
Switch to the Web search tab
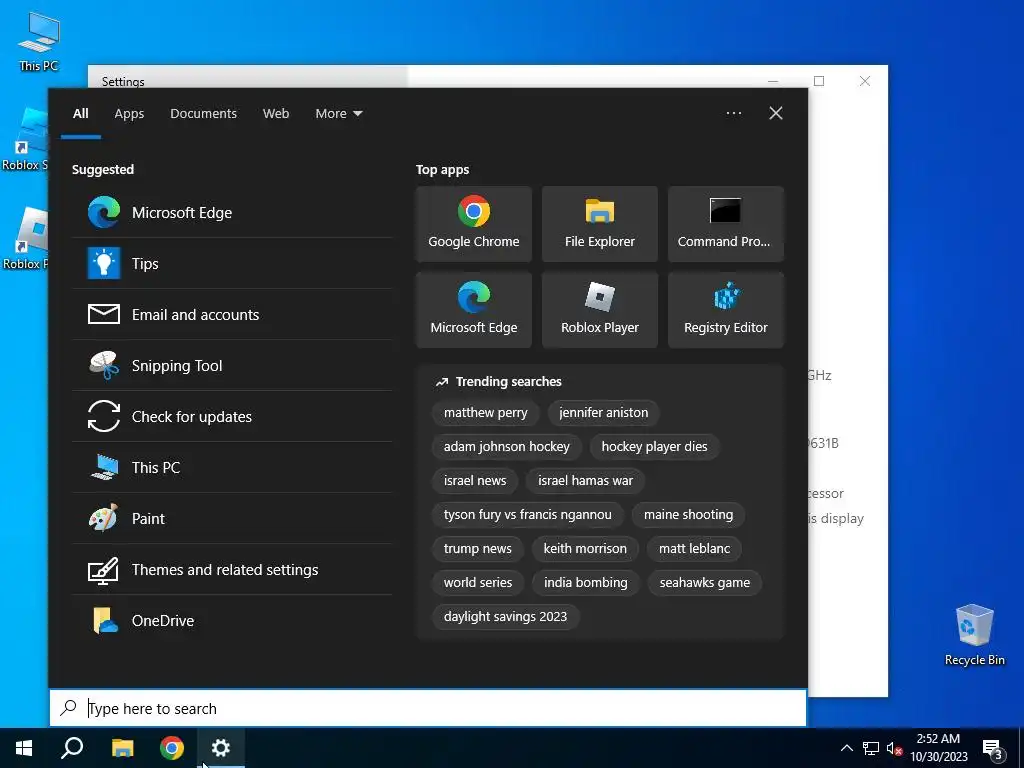pyautogui.click(x=276, y=114)
